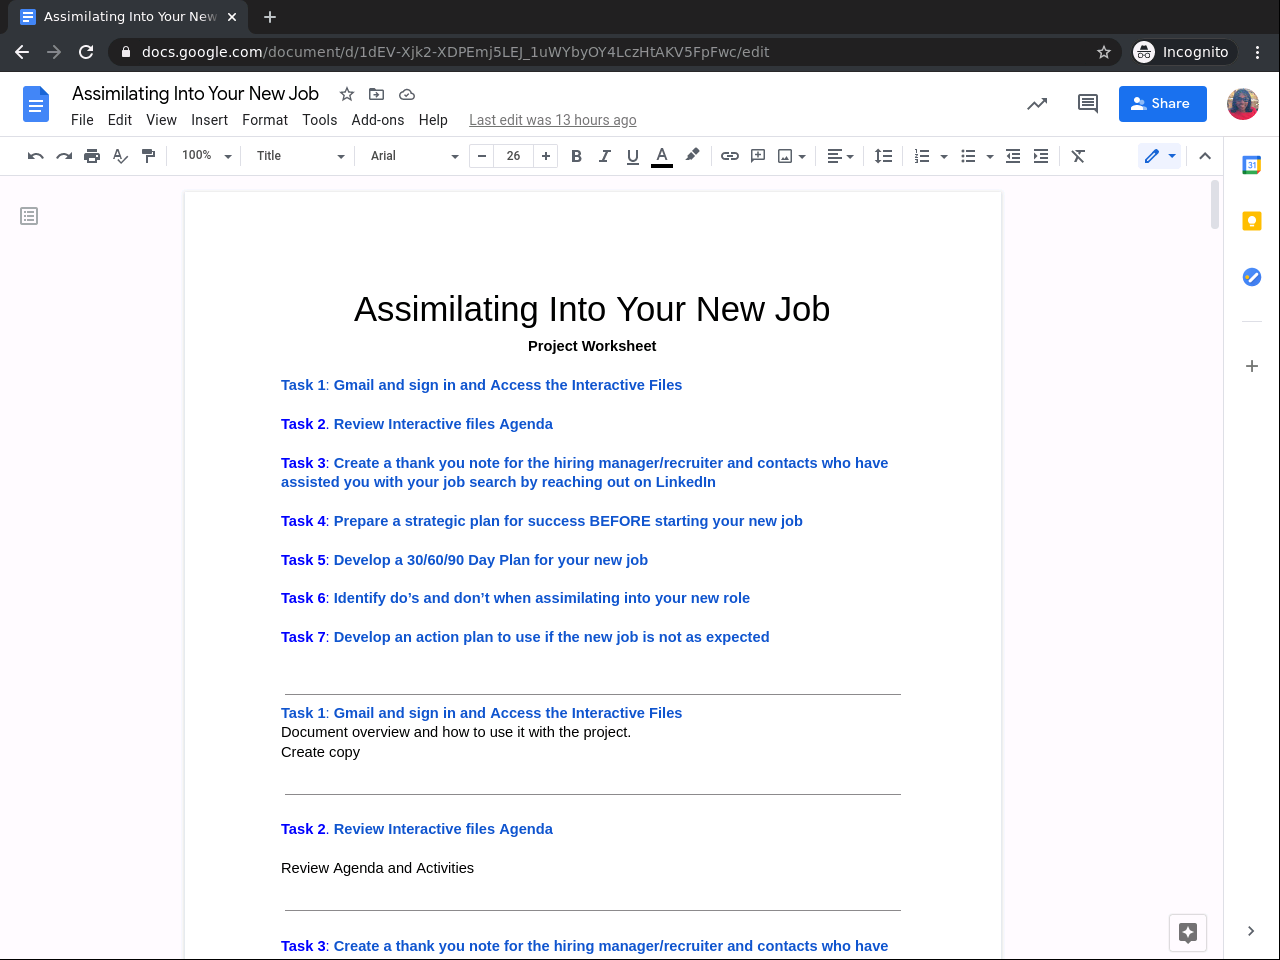
Task: Pick a highlight color with the marker
Action: click(692, 156)
